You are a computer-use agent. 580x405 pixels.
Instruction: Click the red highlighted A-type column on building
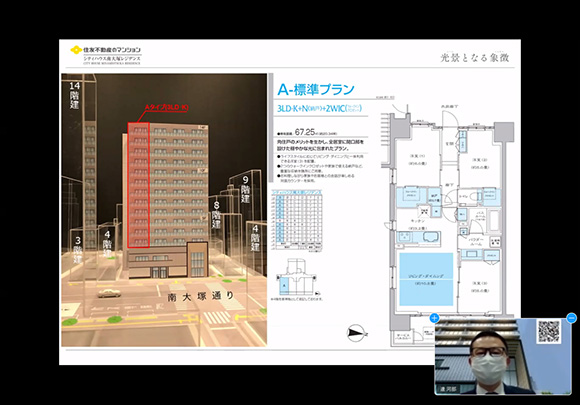click(x=138, y=185)
